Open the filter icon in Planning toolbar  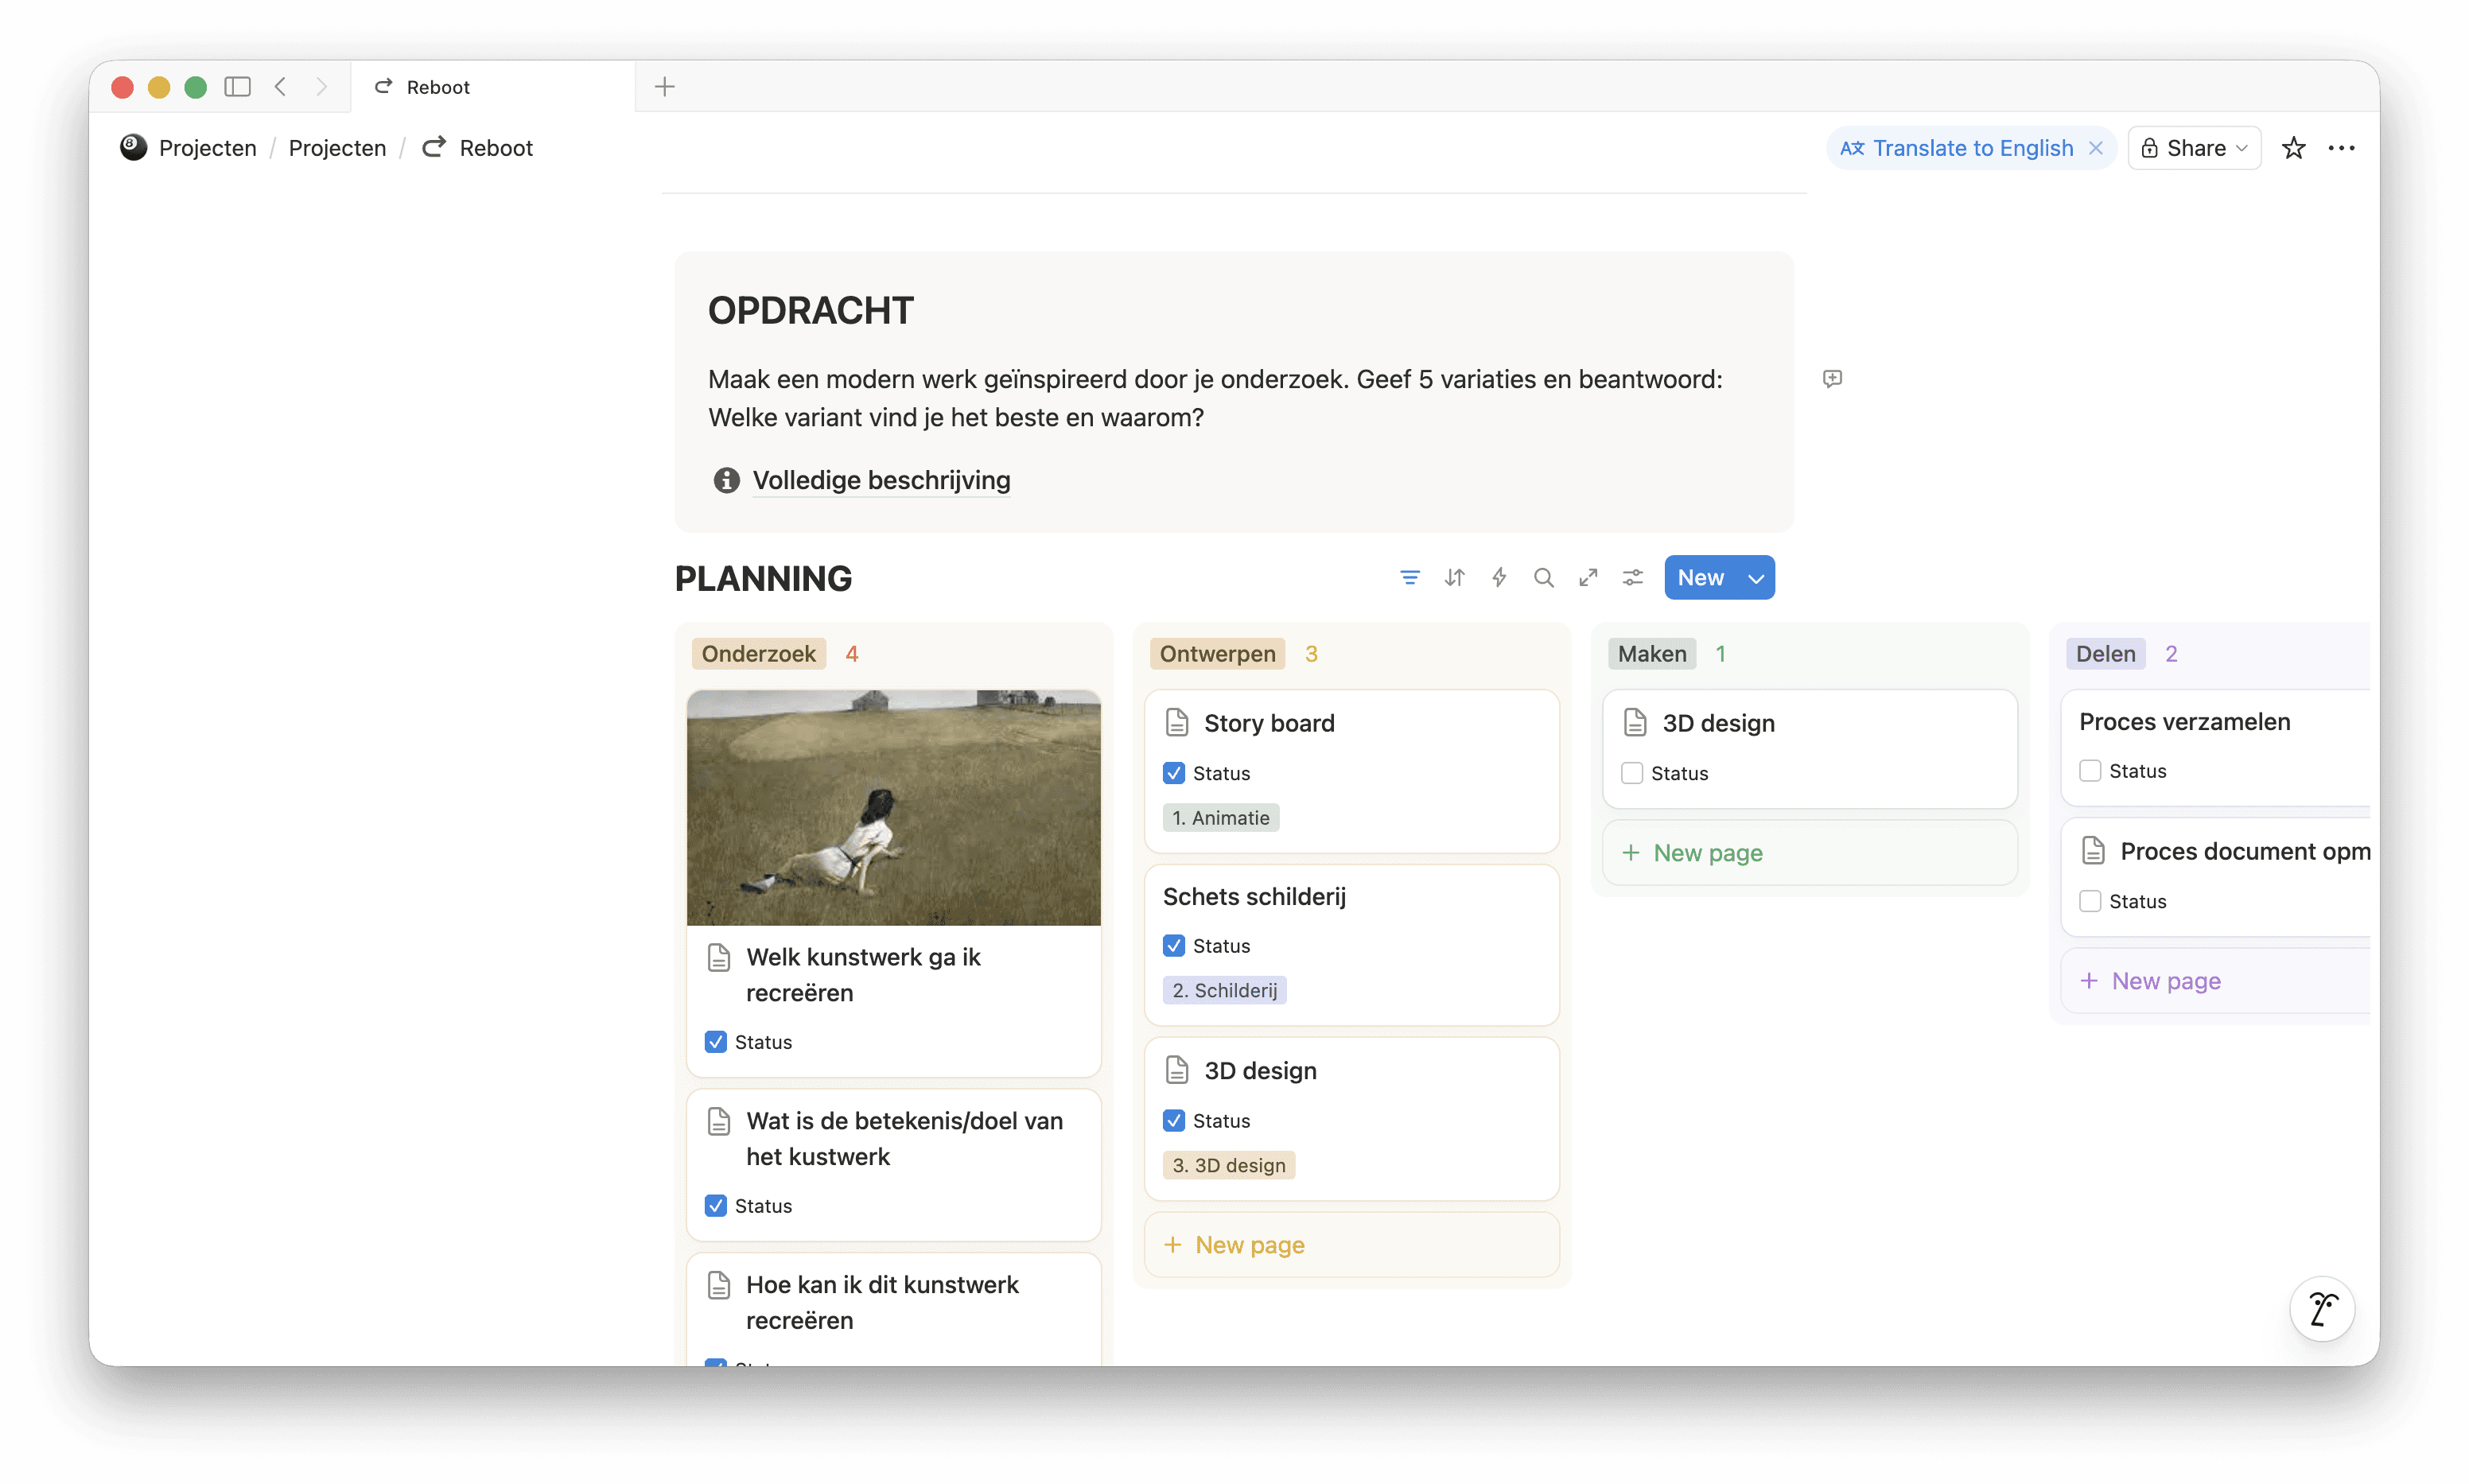point(1409,578)
